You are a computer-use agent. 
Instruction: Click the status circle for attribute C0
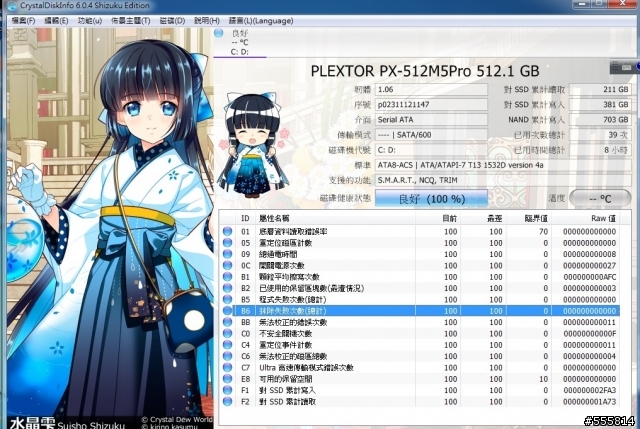[x=227, y=333]
